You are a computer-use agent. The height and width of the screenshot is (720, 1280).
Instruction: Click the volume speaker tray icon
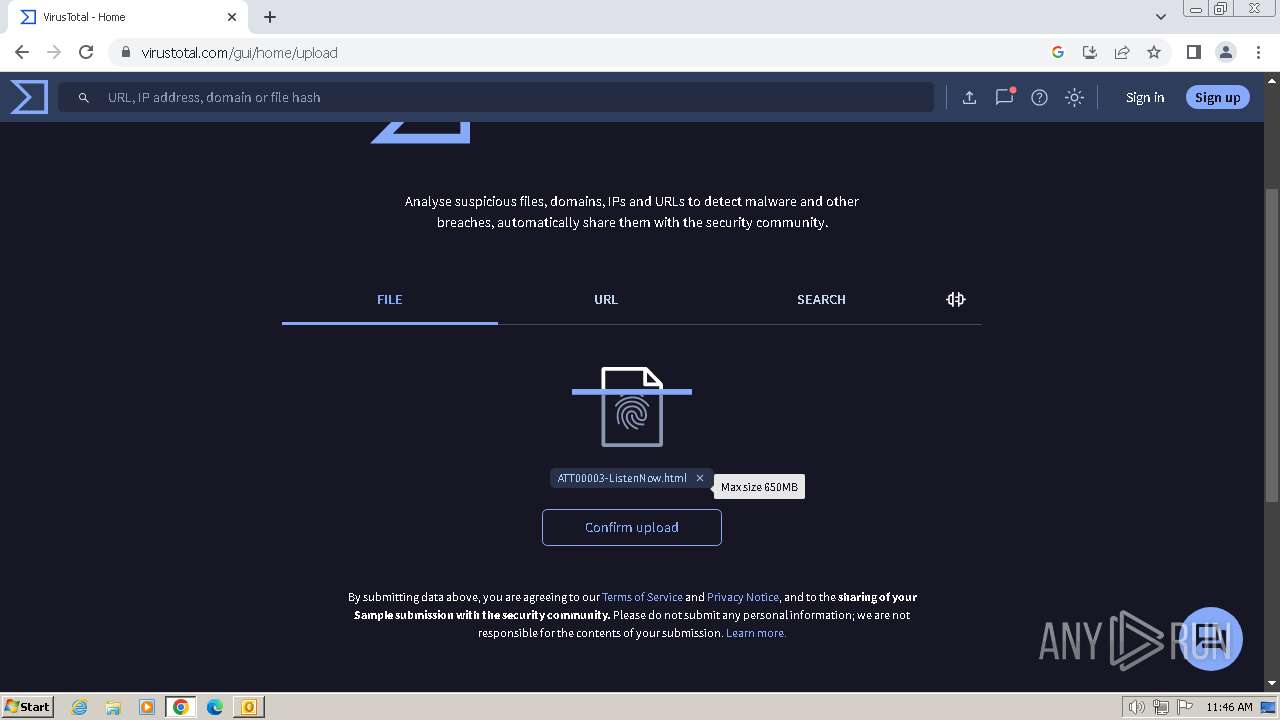[x=1137, y=707]
